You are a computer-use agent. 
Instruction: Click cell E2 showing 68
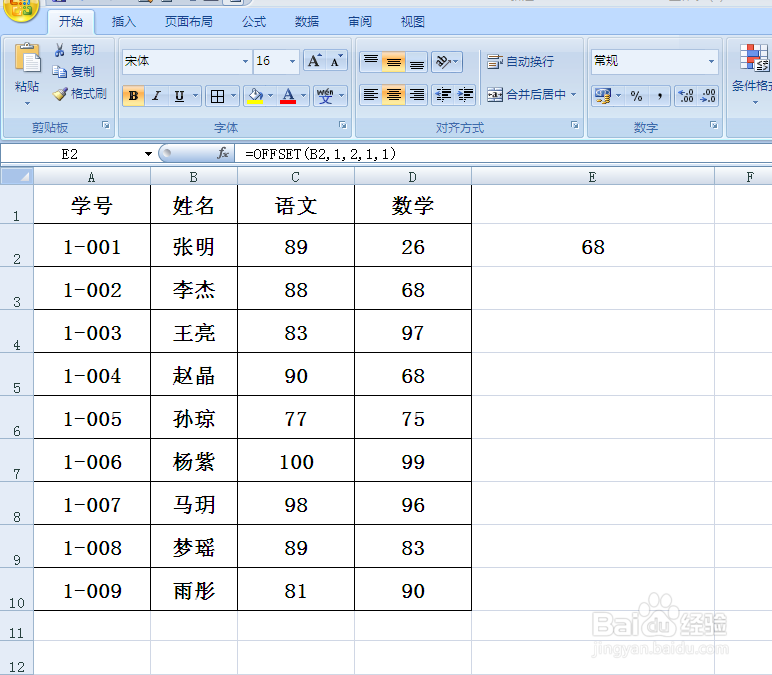593,246
